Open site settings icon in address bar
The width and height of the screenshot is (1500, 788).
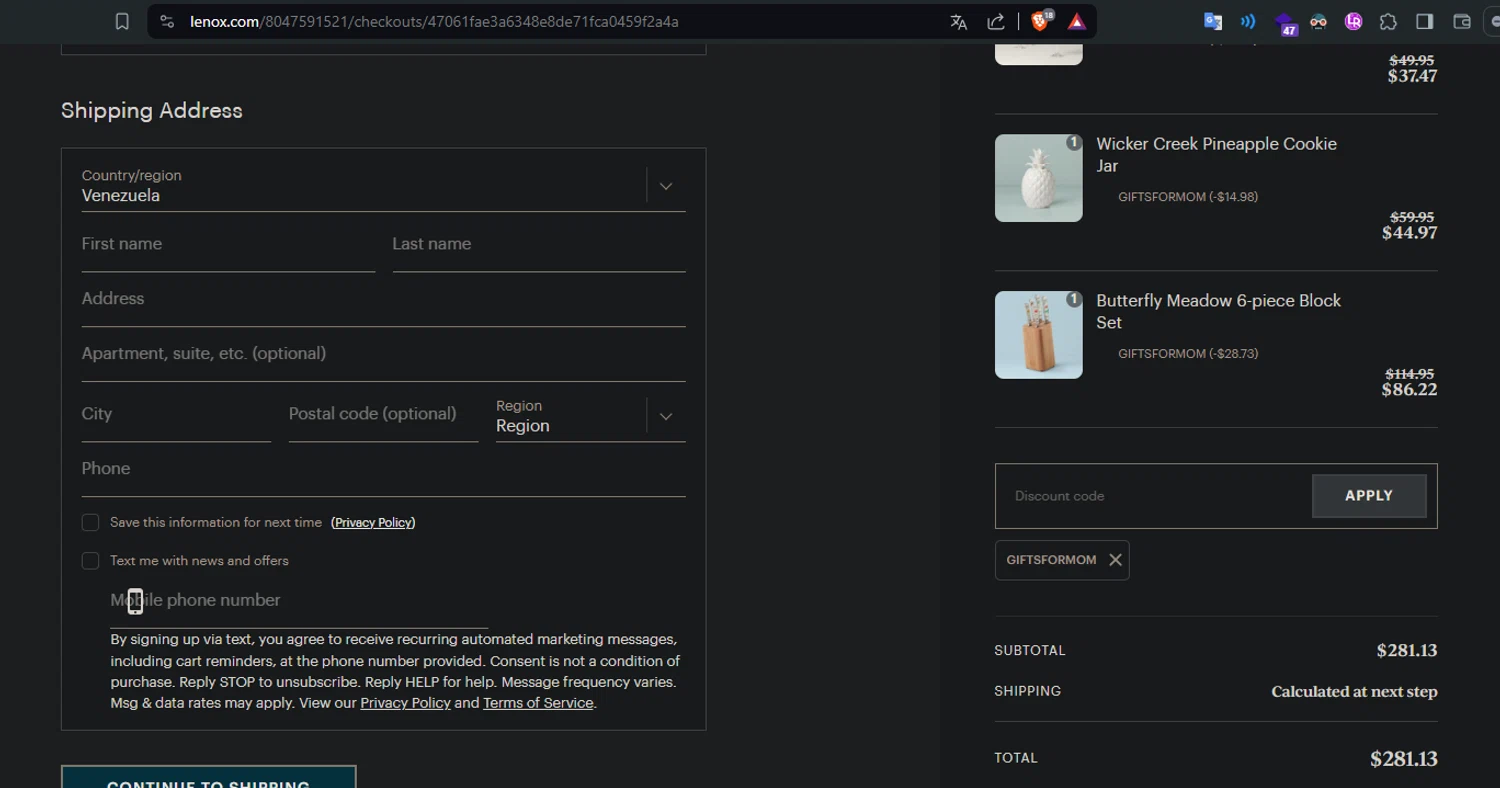click(x=167, y=21)
